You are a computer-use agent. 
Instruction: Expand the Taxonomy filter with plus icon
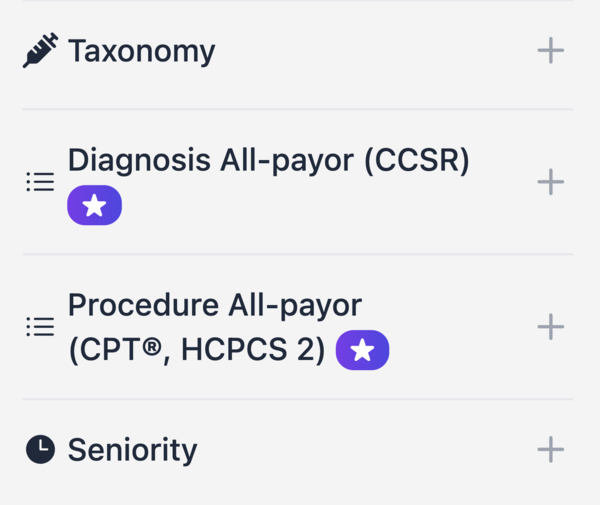coord(551,50)
